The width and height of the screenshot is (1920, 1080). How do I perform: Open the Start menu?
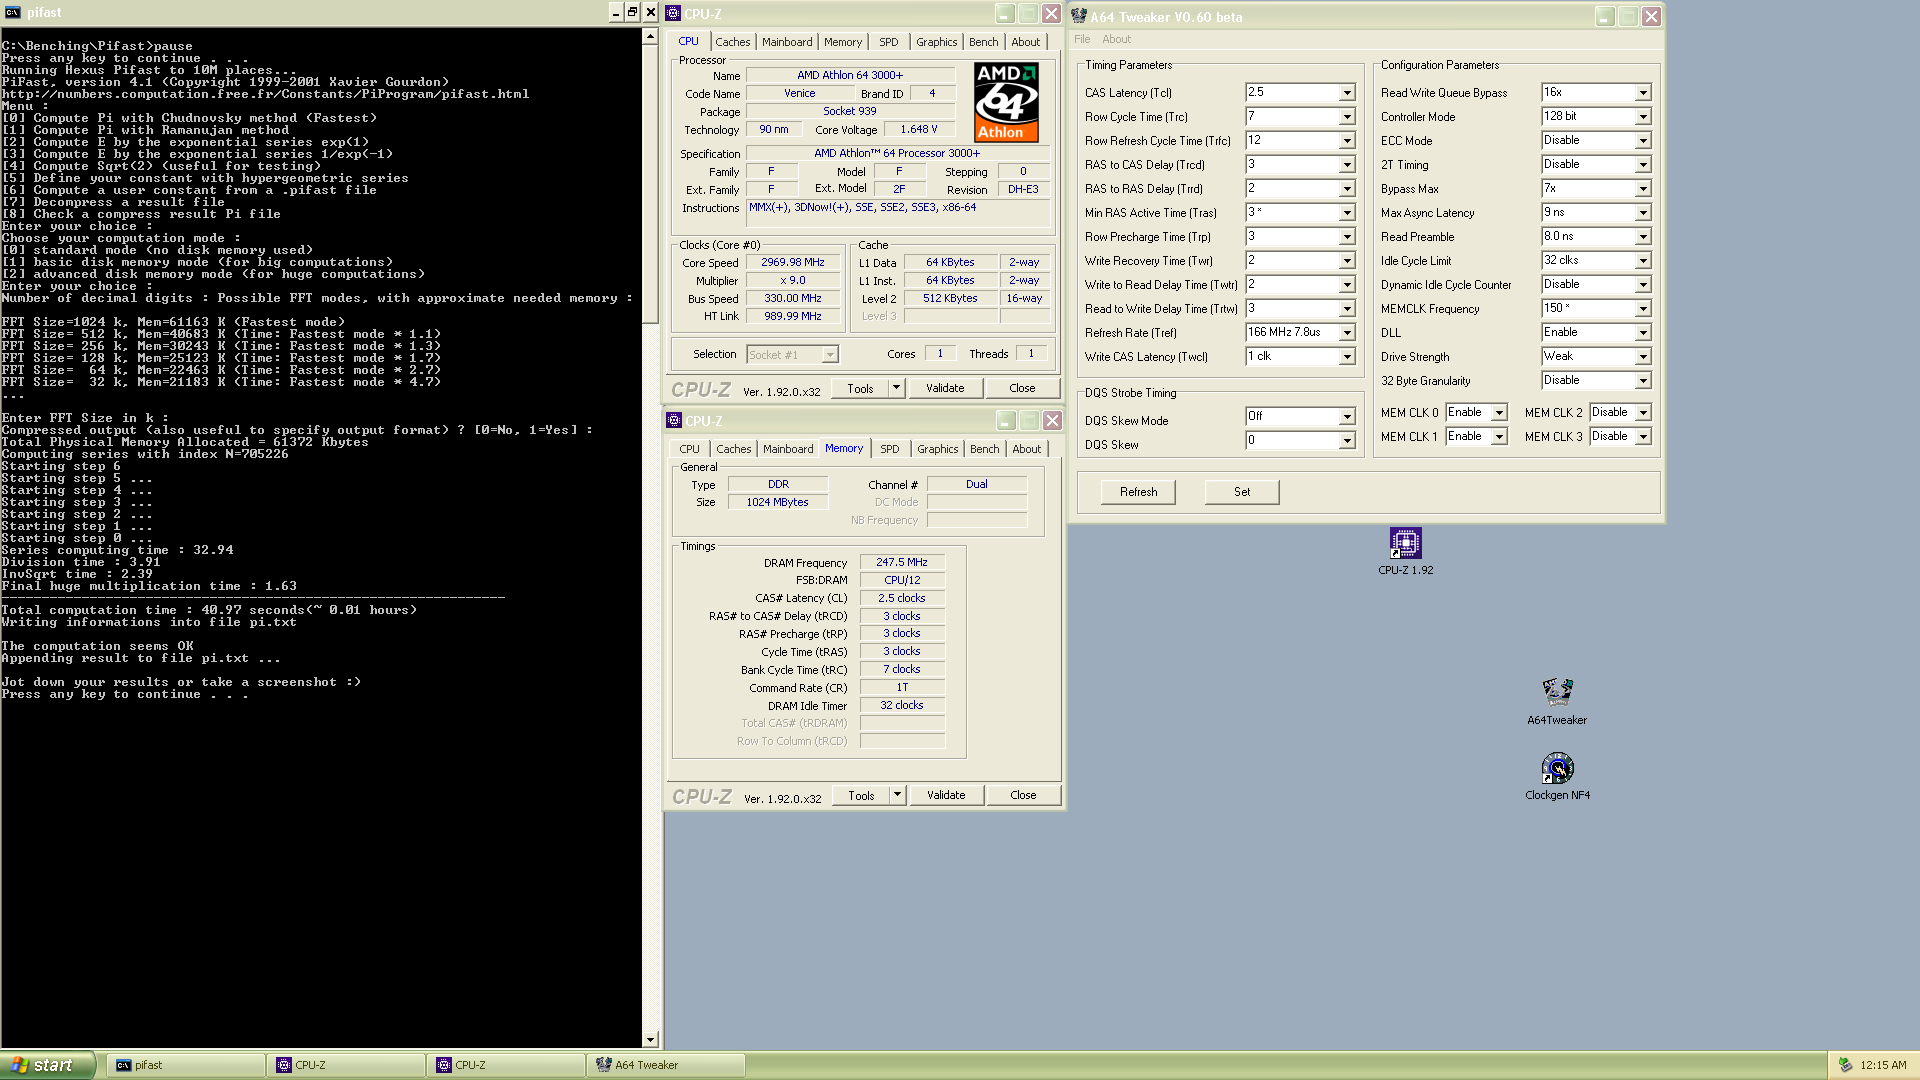48,1065
